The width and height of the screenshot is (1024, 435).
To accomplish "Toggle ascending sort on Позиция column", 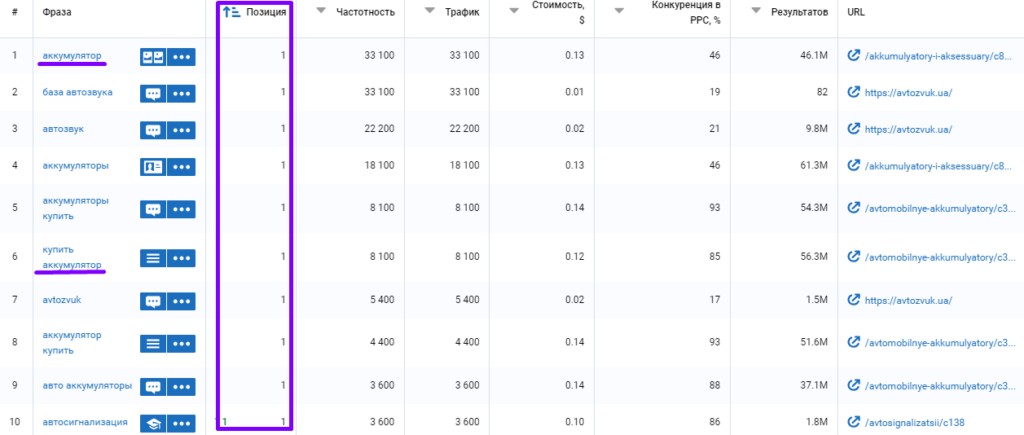I will click(231, 12).
